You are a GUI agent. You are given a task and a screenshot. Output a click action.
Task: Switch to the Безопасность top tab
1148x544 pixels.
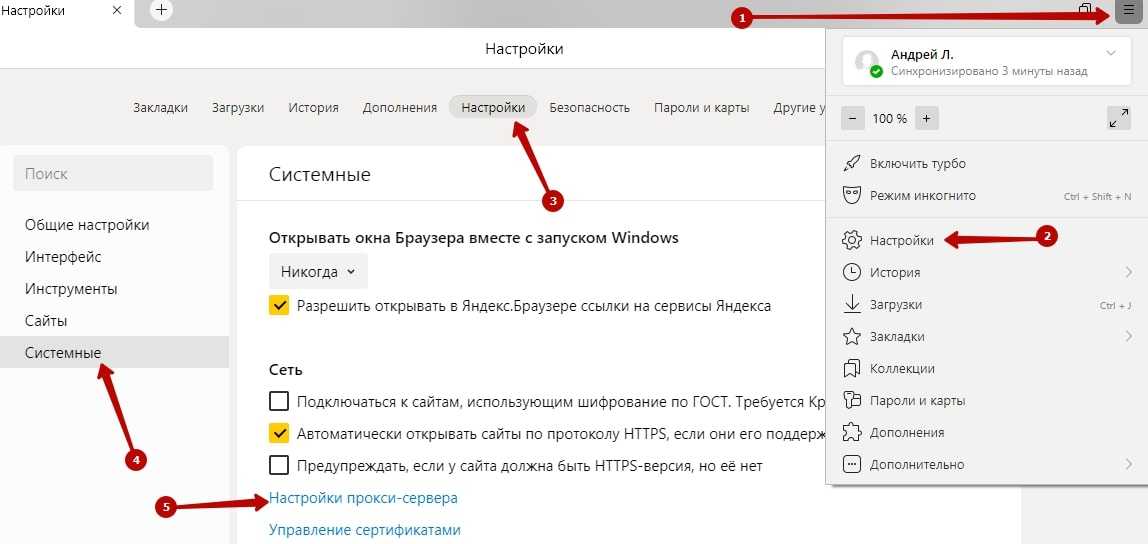pos(589,108)
